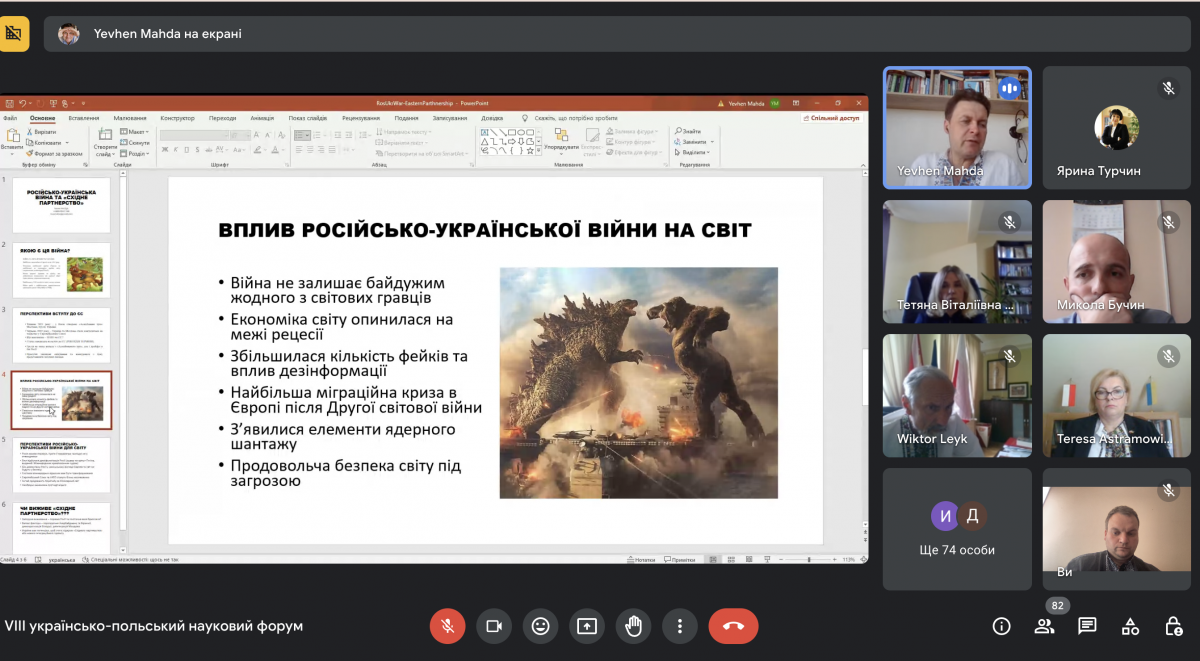This screenshot has height=661, width=1200.
Task: Show the participants list
Action: coord(1044,626)
